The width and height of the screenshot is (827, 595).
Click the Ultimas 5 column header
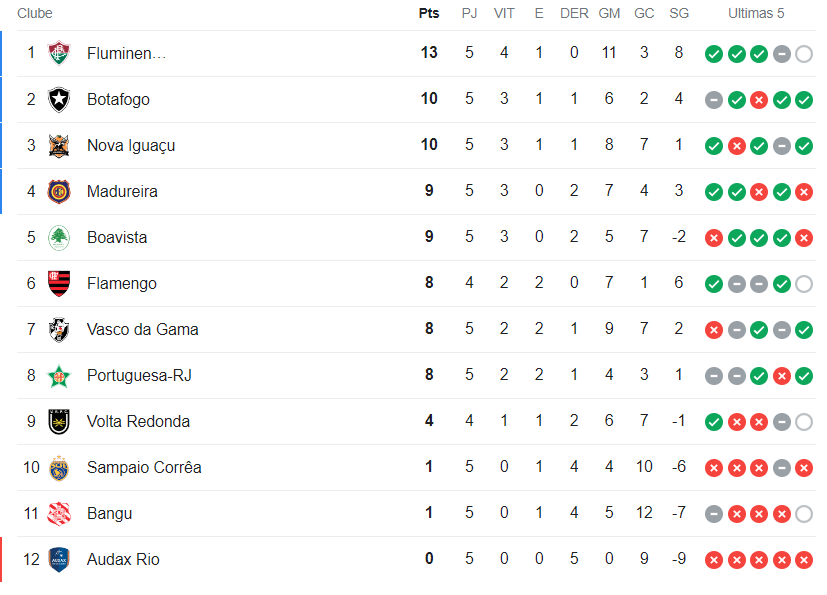pos(756,13)
